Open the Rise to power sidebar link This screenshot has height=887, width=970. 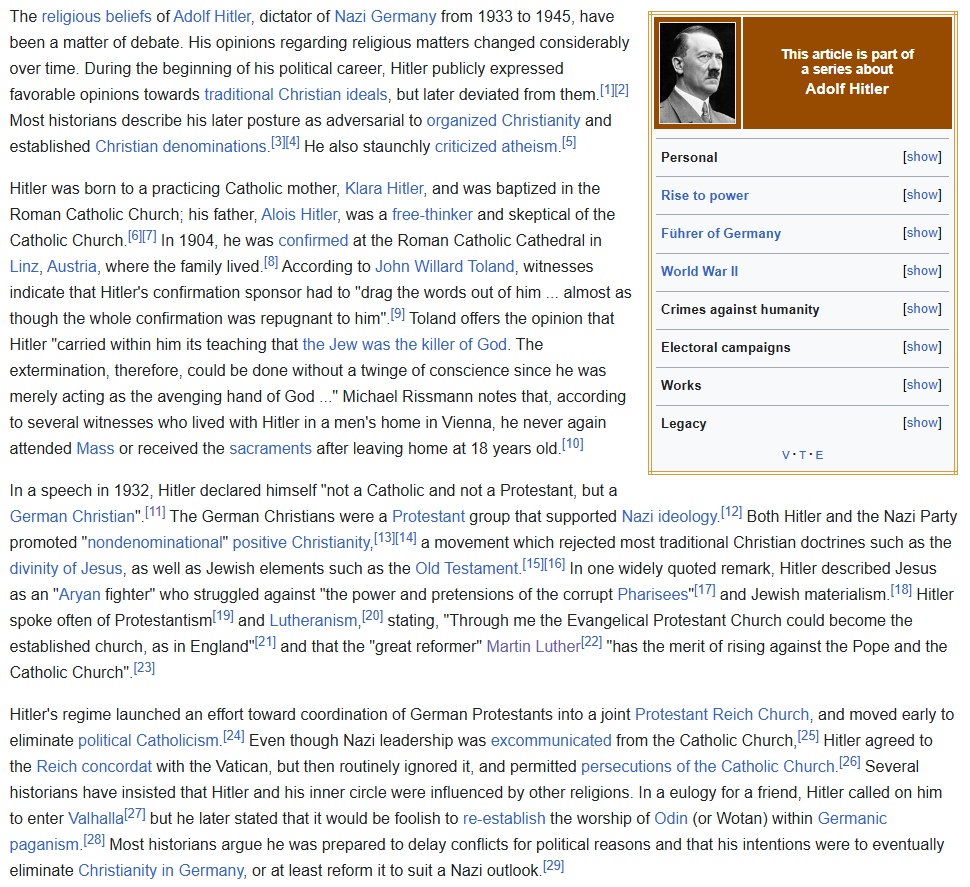point(705,195)
